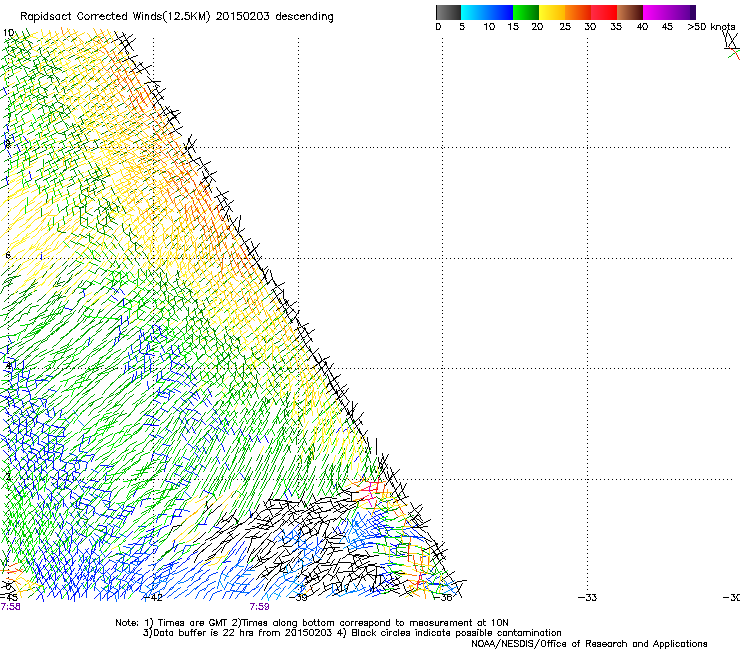Click the green 15–20 knots color swatch
The image size is (740, 650).
tap(526, 12)
